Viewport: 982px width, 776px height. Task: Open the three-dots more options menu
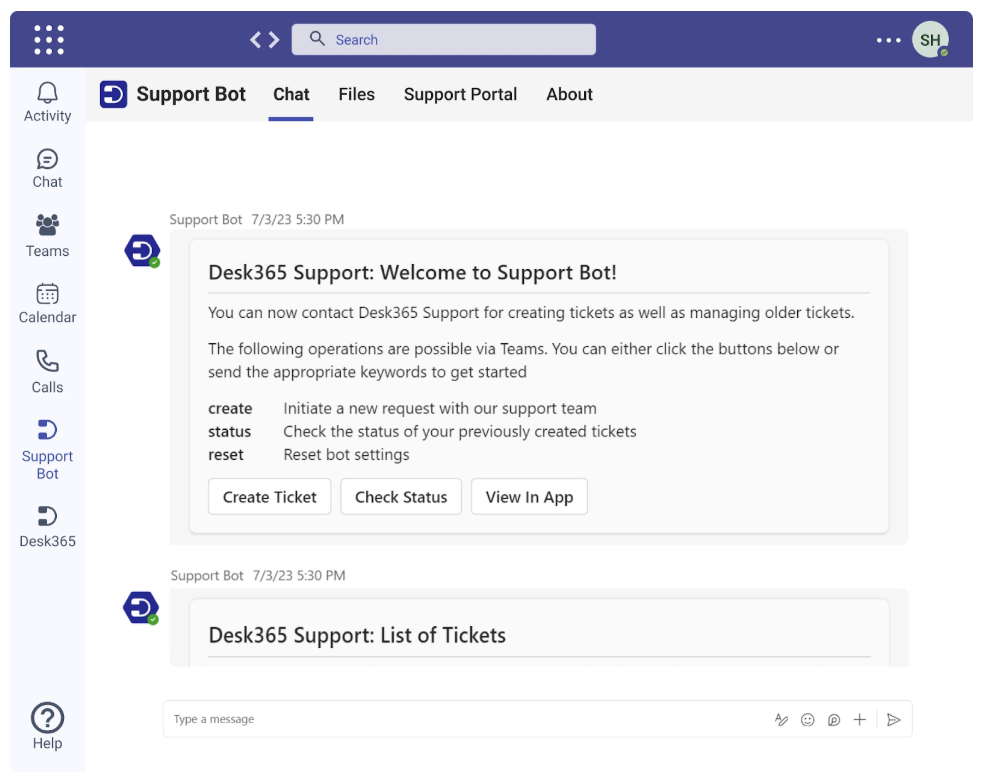(x=888, y=40)
